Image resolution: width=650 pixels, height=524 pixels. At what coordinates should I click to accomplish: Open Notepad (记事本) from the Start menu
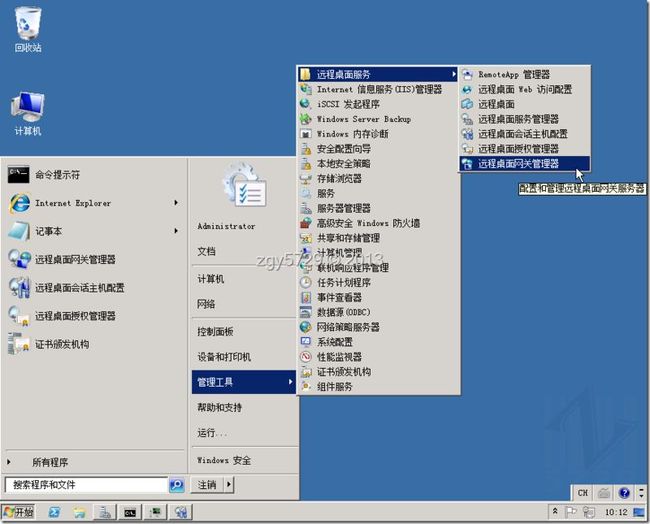(x=94, y=231)
